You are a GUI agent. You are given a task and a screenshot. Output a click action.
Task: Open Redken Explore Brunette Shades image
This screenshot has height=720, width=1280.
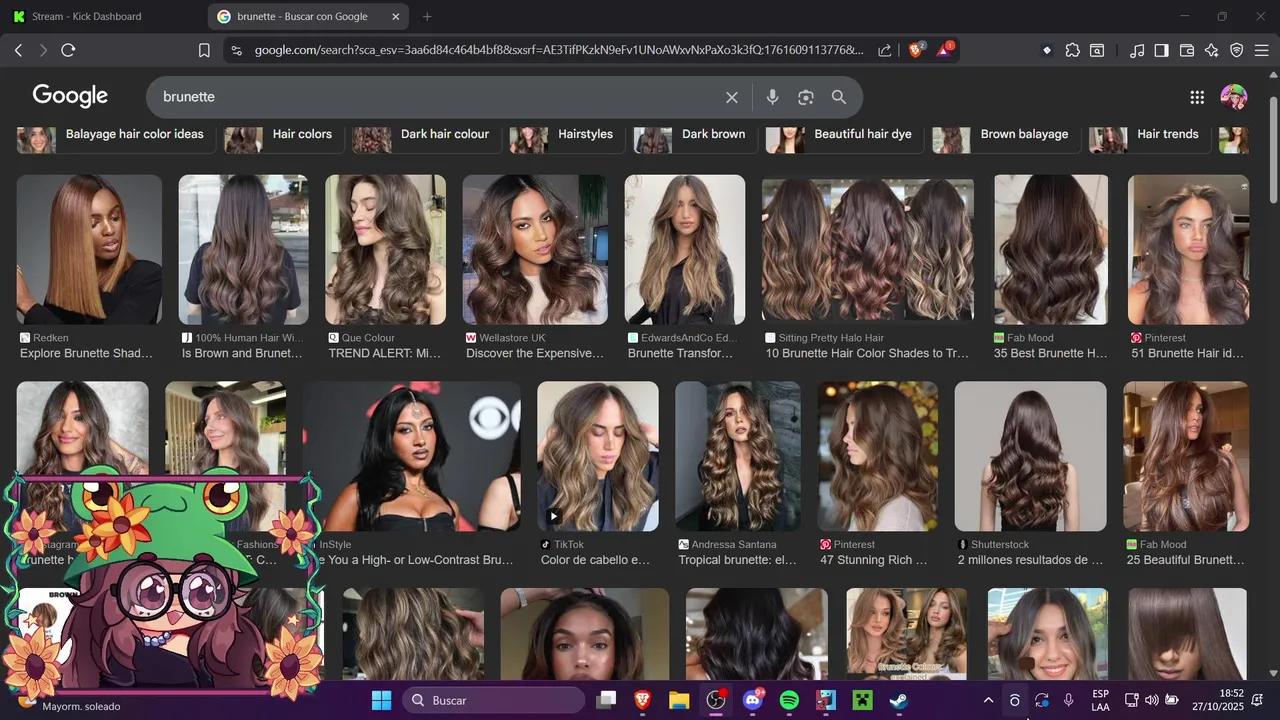click(x=89, y=249)
